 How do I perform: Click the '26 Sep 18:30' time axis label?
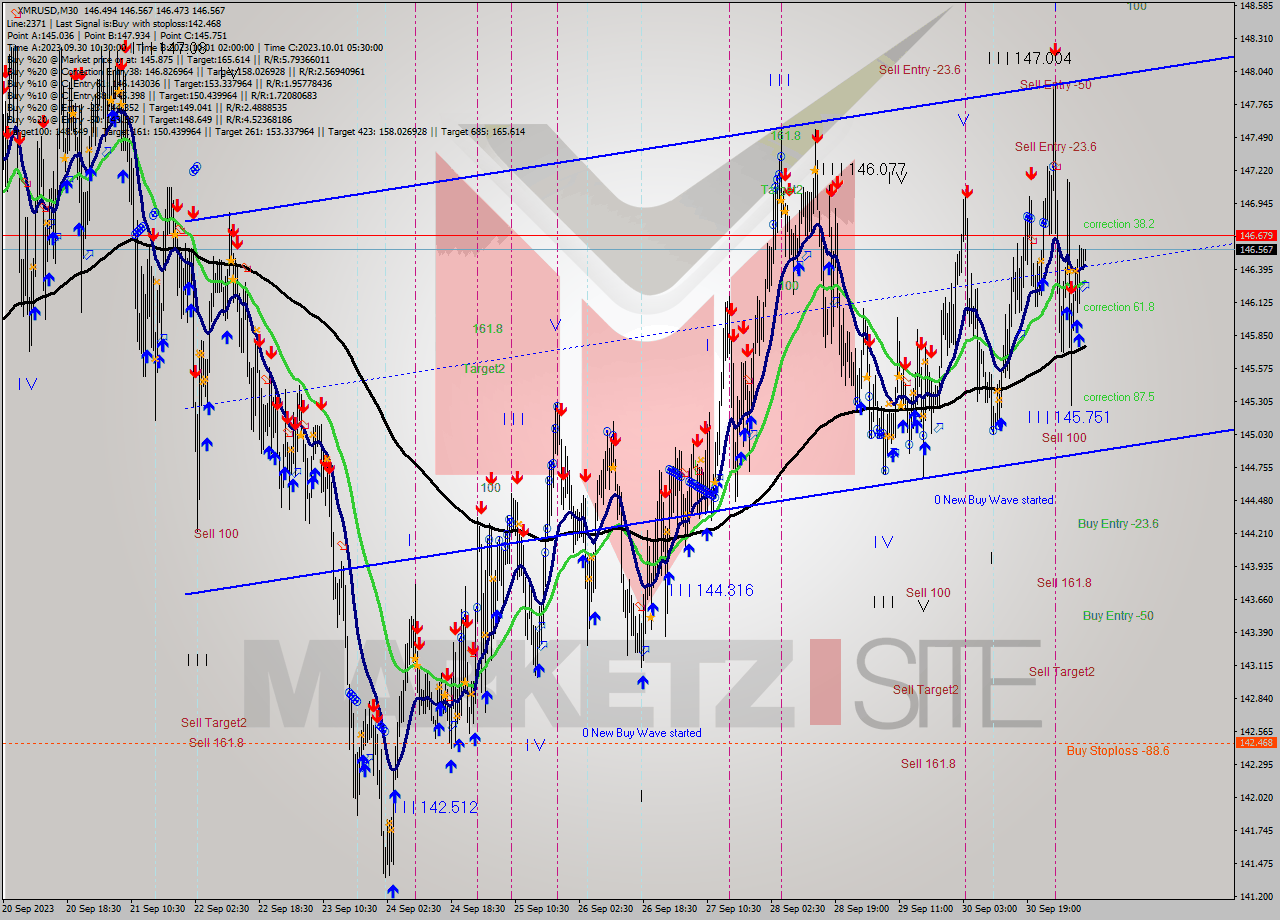click(x=670, y=909)
